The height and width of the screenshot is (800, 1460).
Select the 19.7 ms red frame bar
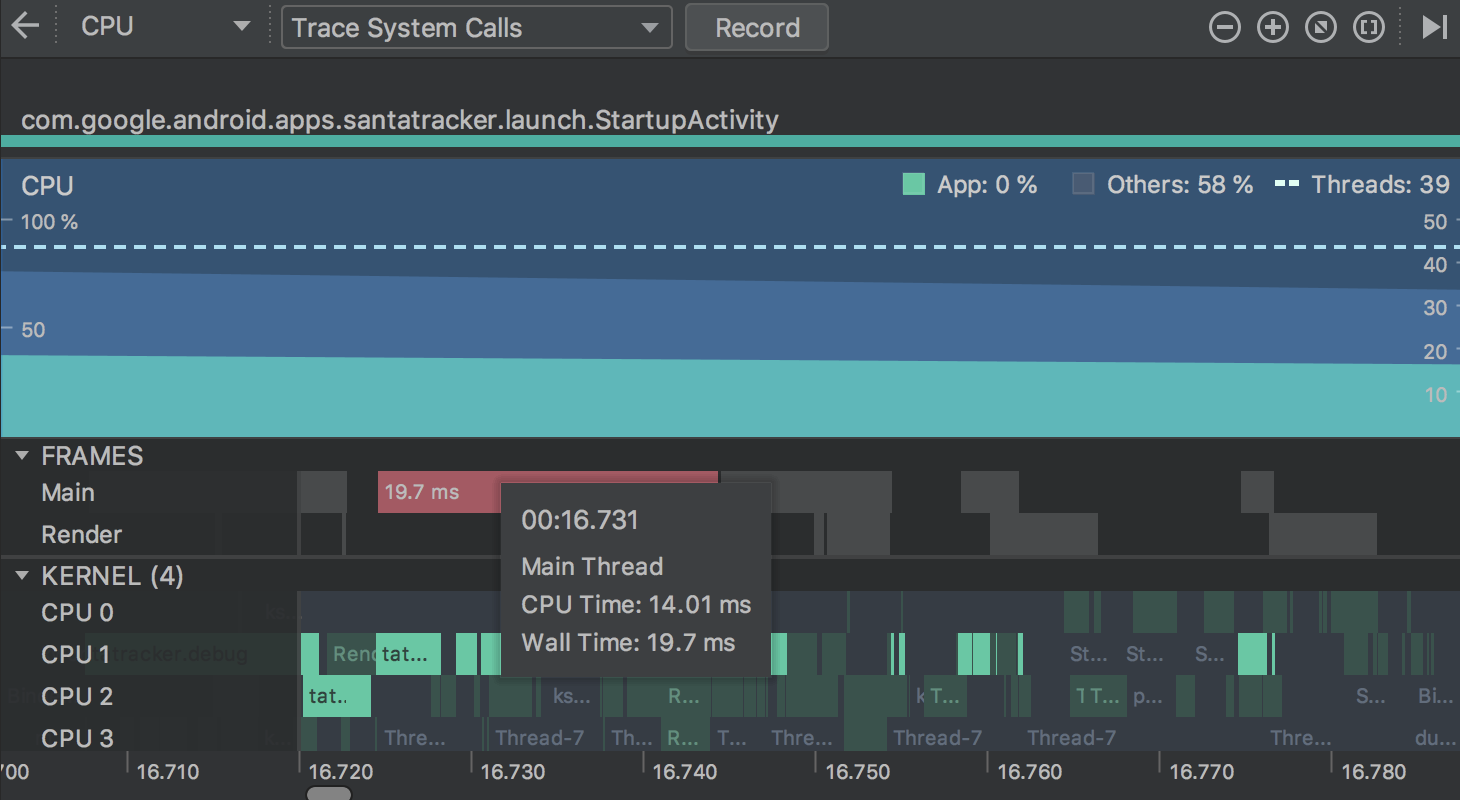coord(438,492)
